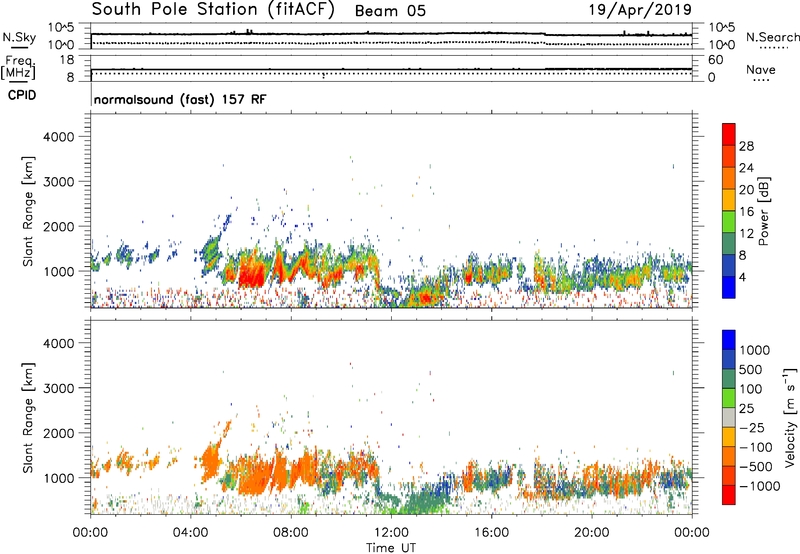Pick the red bottom velocity colorbar segment
Screen dimensions: 800x554
click(729, 495)
